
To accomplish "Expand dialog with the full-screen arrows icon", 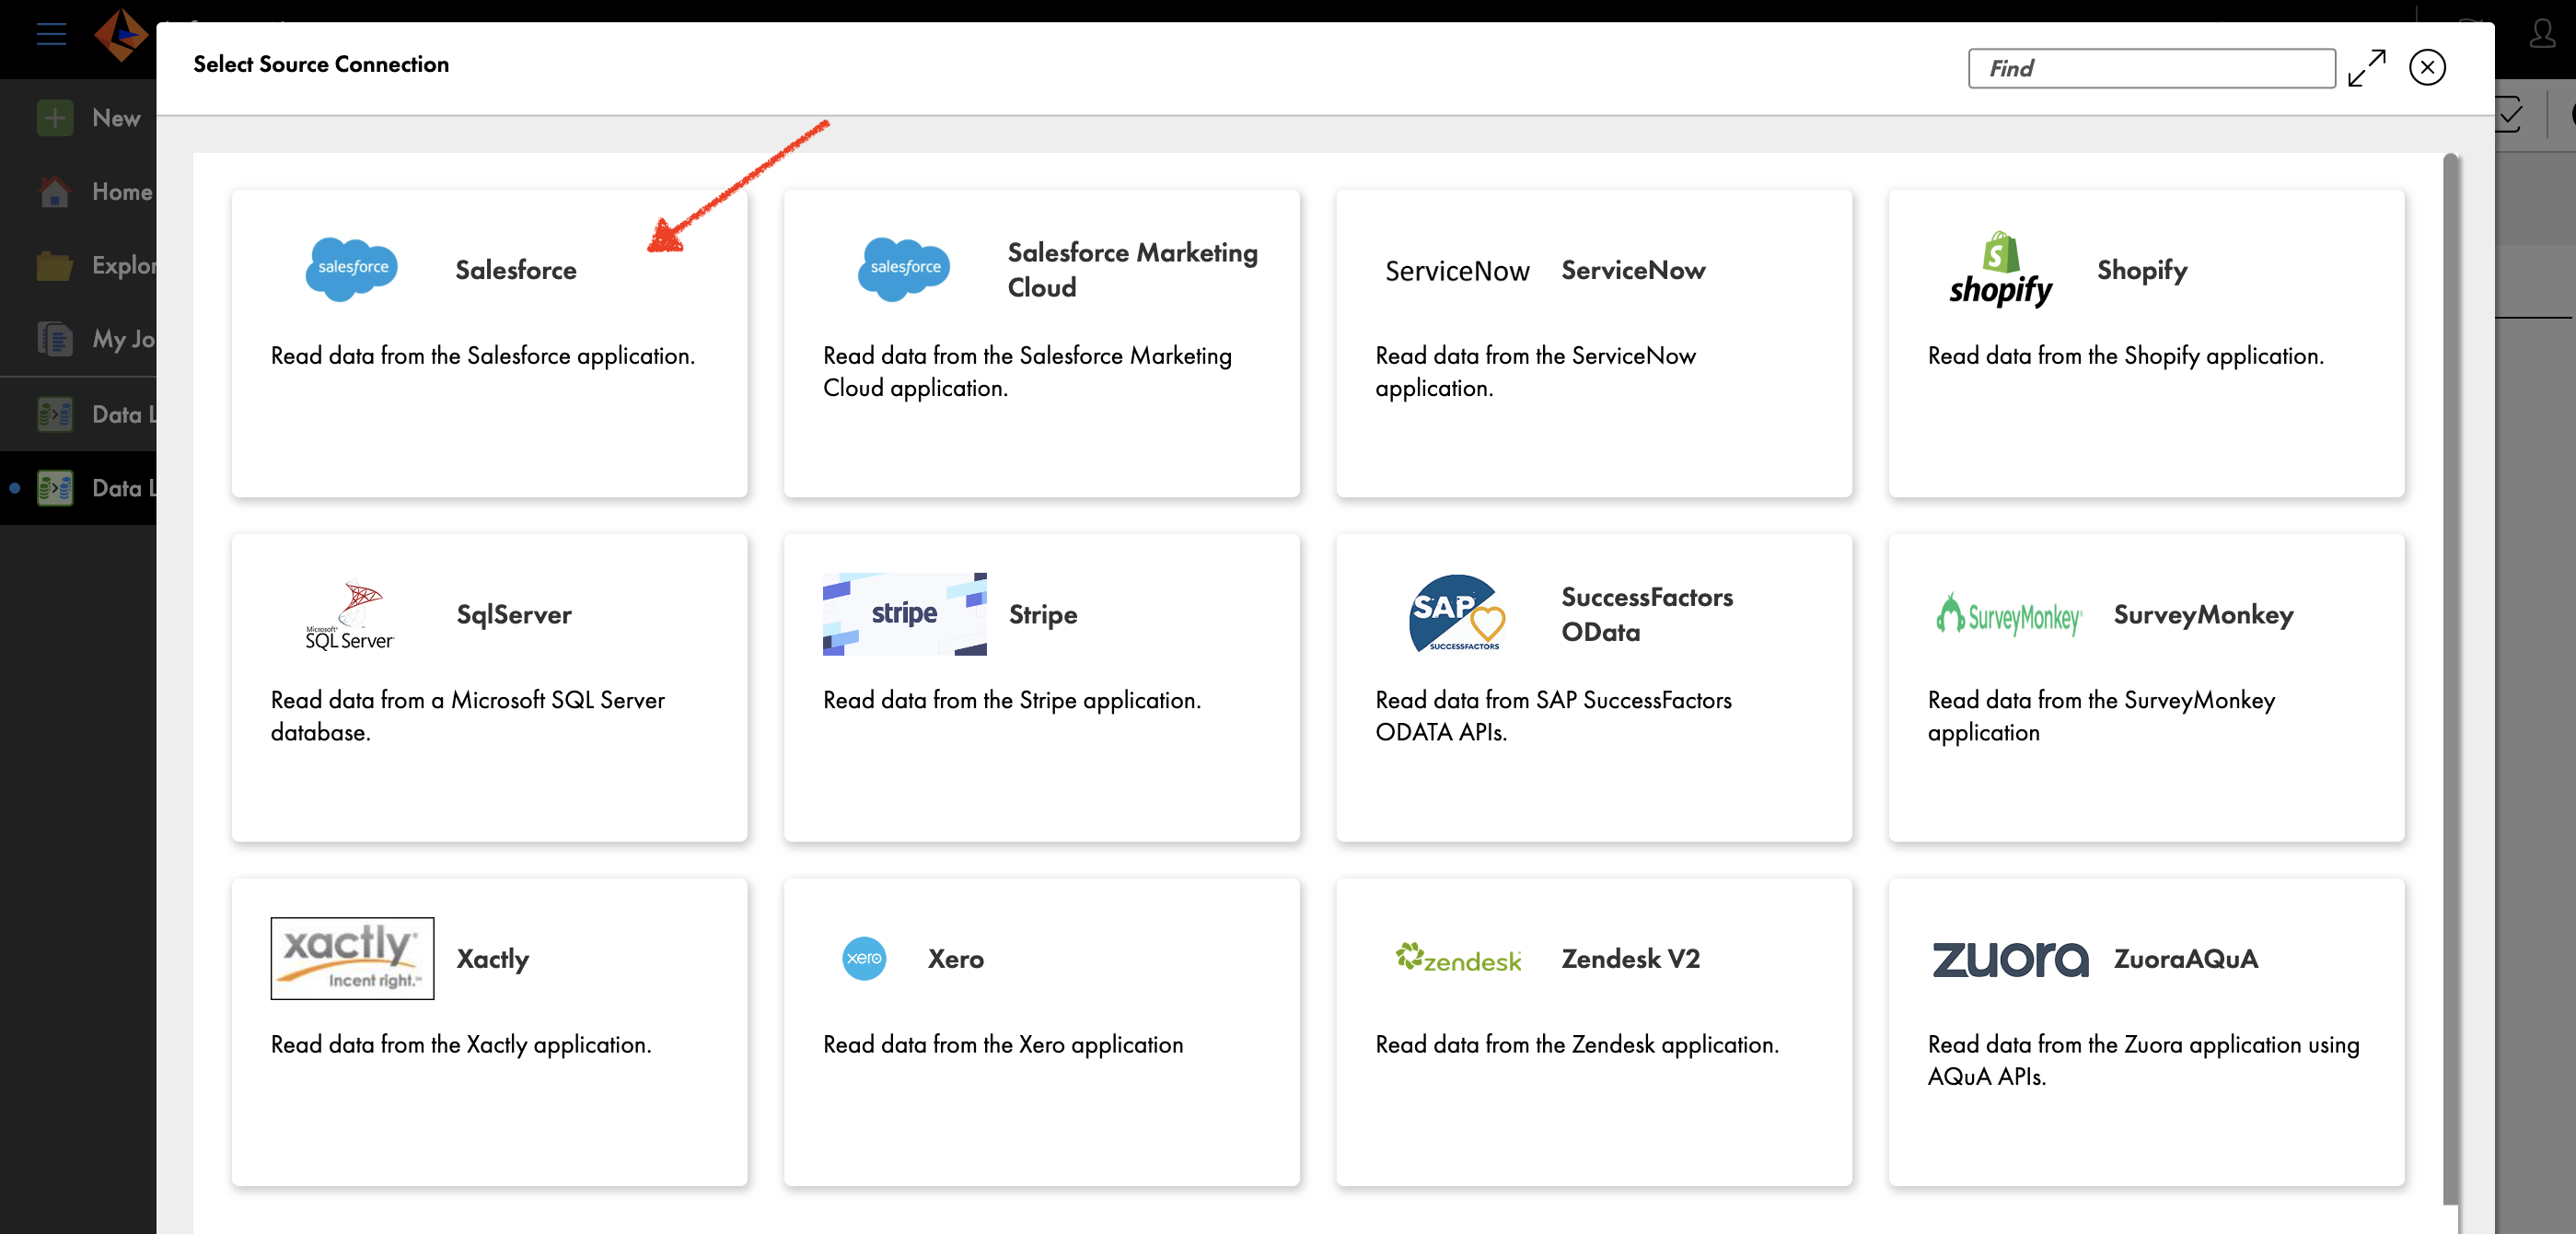I will (2366, 68).
